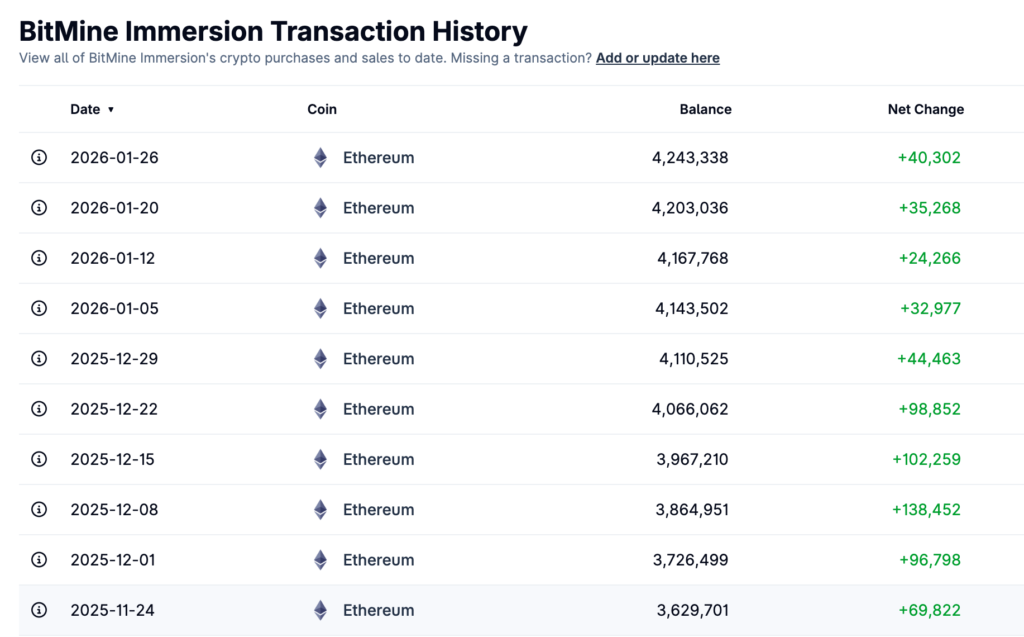
Task: Open the 'Add or update here' link
Action: tap(657, 58)
